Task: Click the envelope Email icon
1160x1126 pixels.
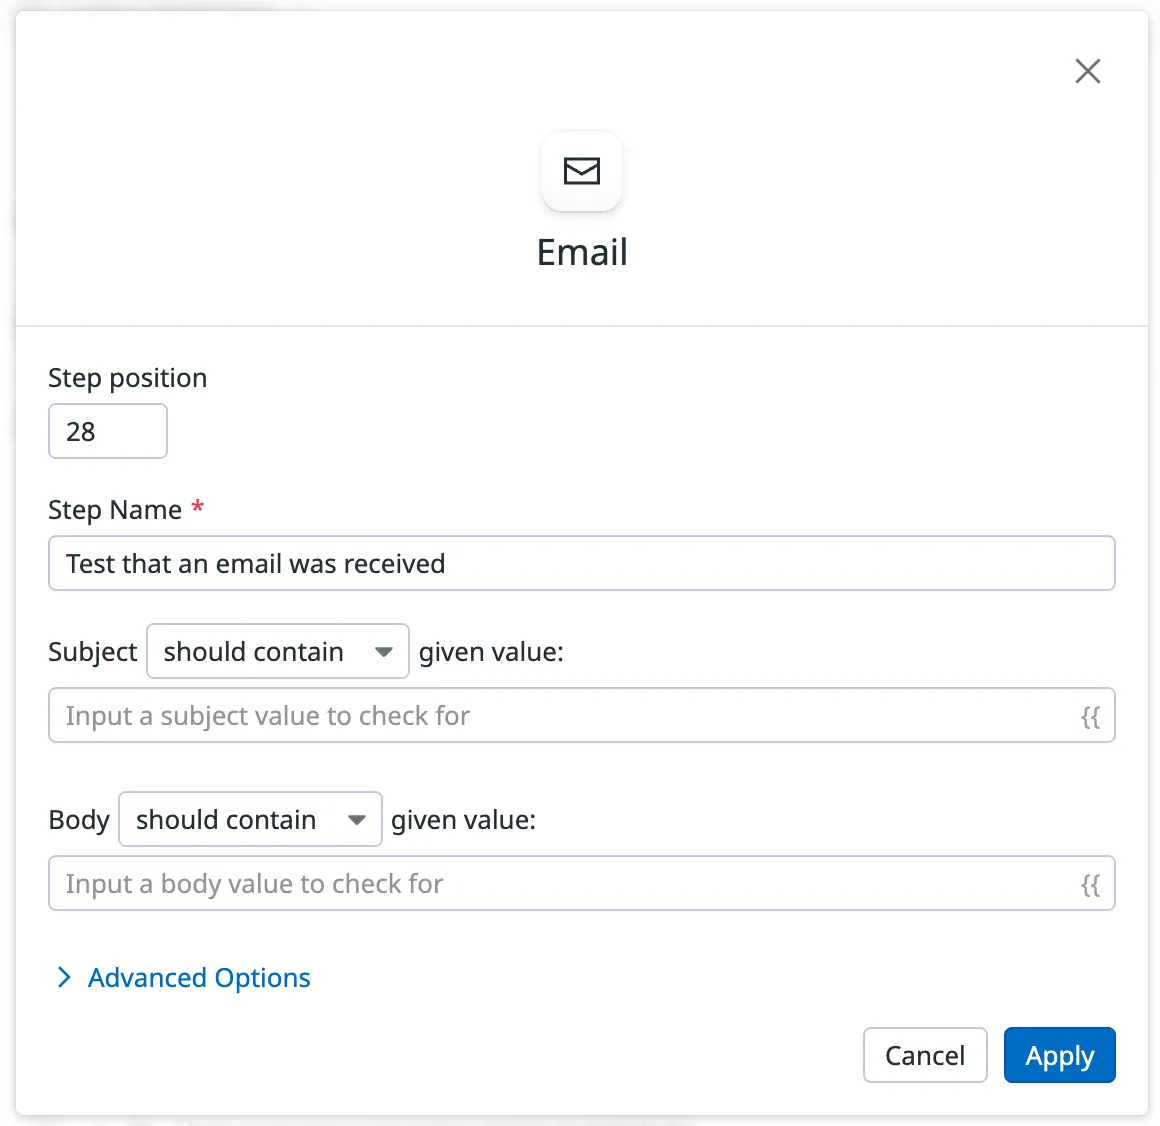Action: pyautogui.click(x=582, y=171)
